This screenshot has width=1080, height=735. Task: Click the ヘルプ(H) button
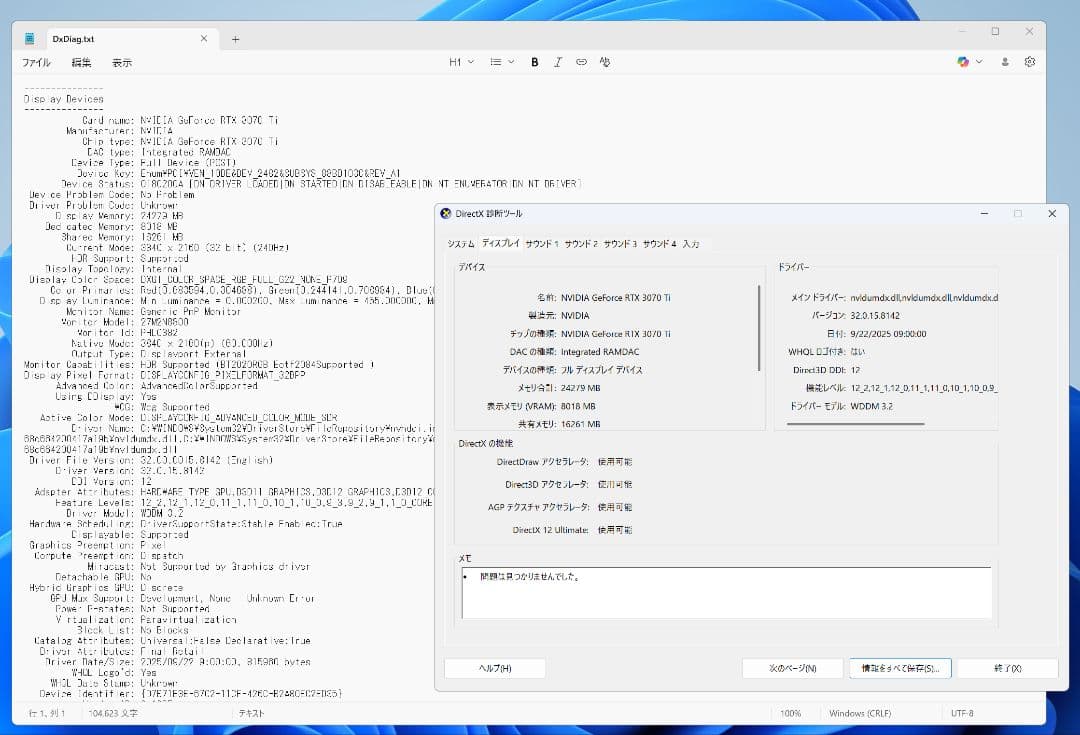coord(495,668)
